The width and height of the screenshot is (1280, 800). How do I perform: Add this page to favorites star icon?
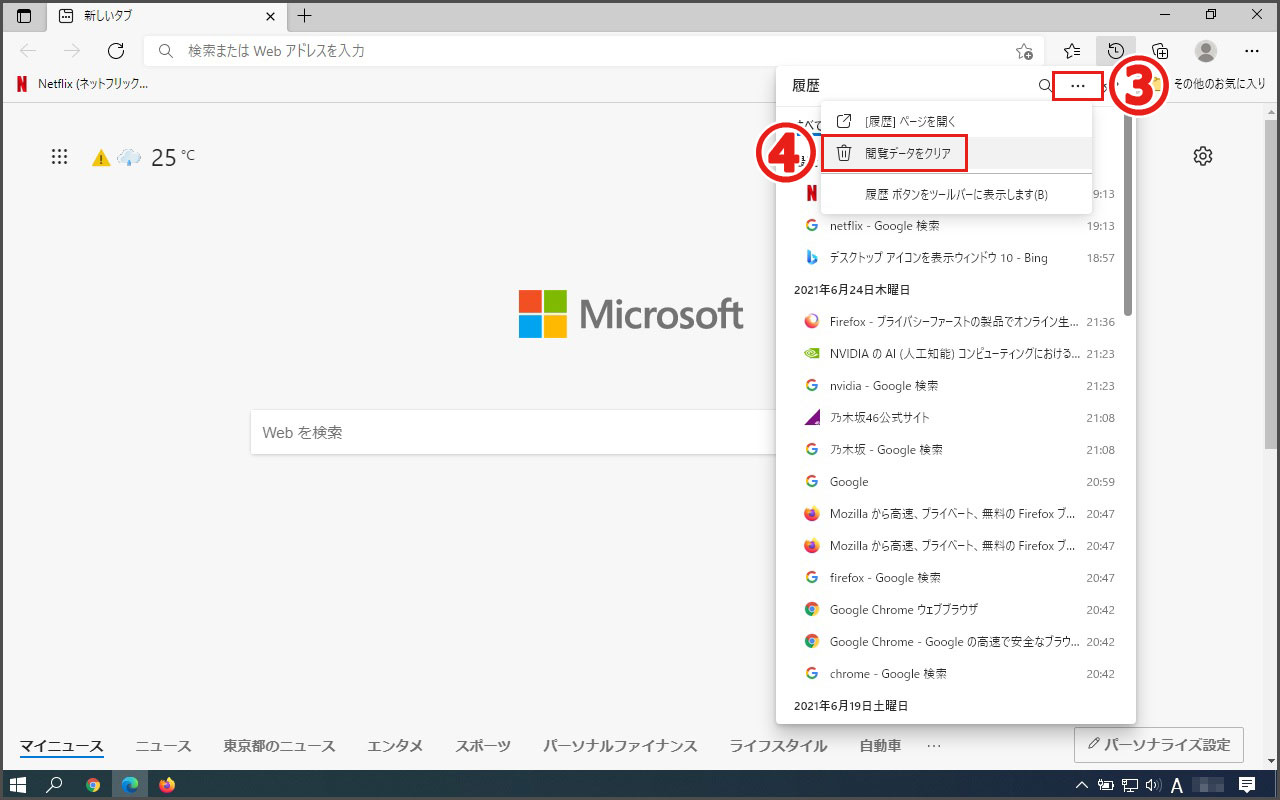pyautogui.click(x=1024, y=51)
